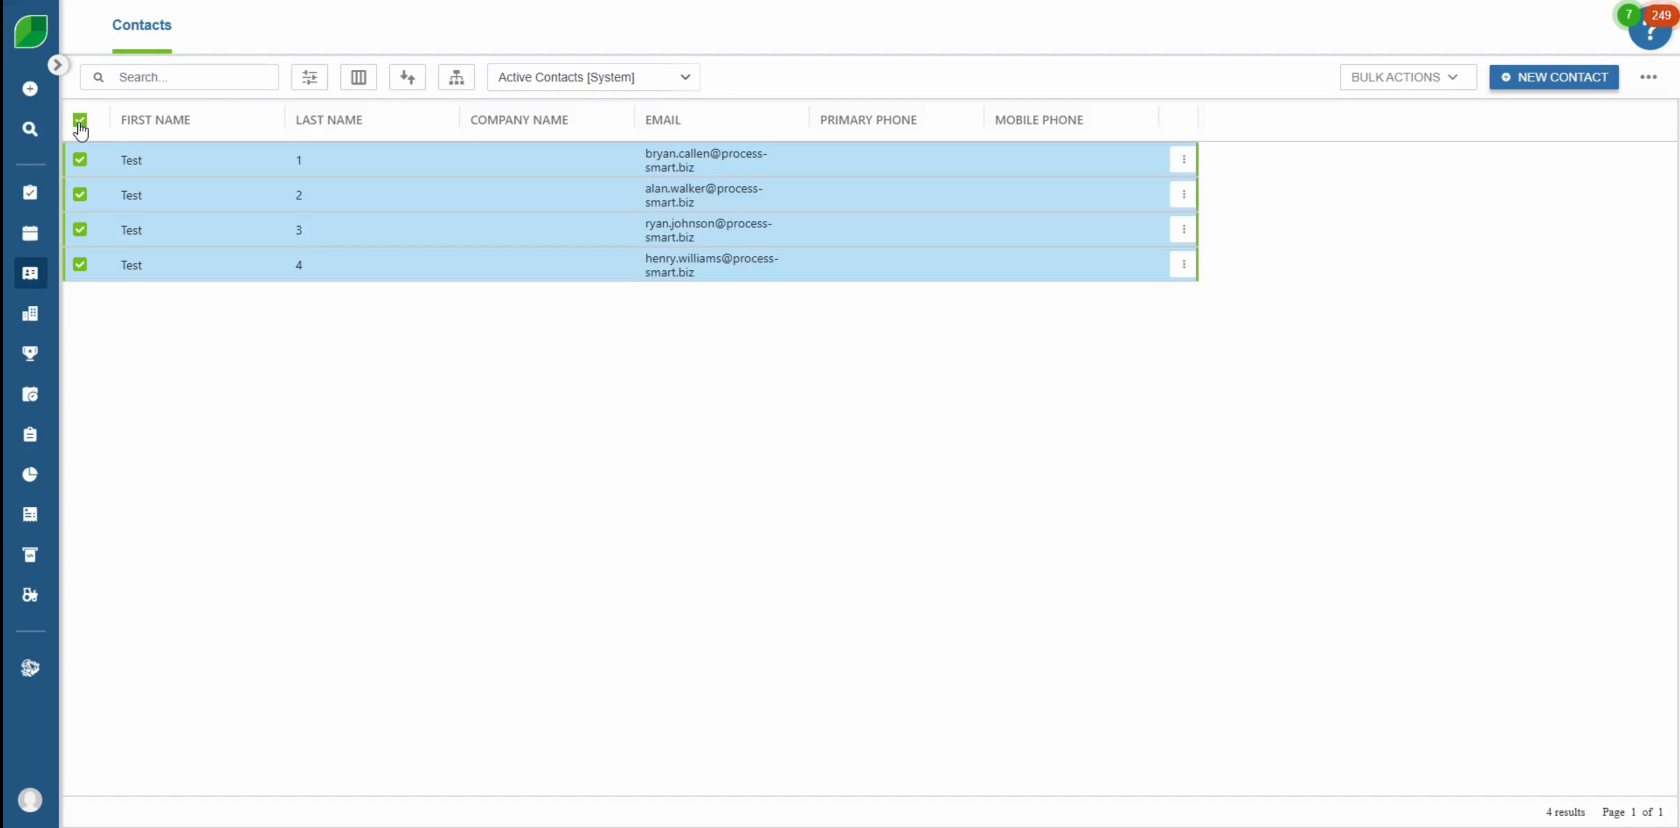Open the Active Contacts [System] view dropdown
The height and width of the screenshot is (828, 1680).
593,77
